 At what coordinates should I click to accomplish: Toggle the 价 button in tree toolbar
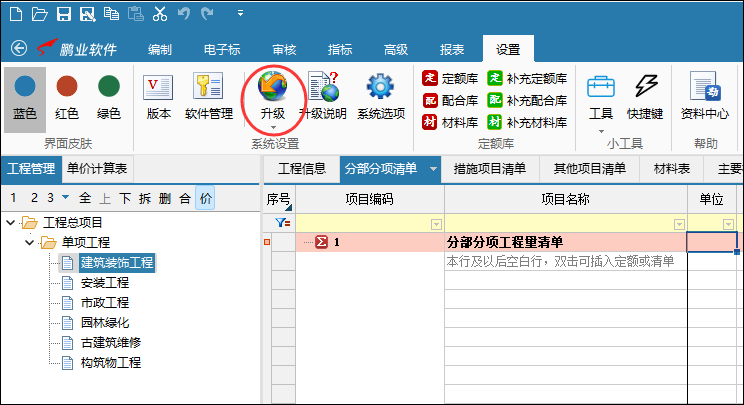point(205,198)
